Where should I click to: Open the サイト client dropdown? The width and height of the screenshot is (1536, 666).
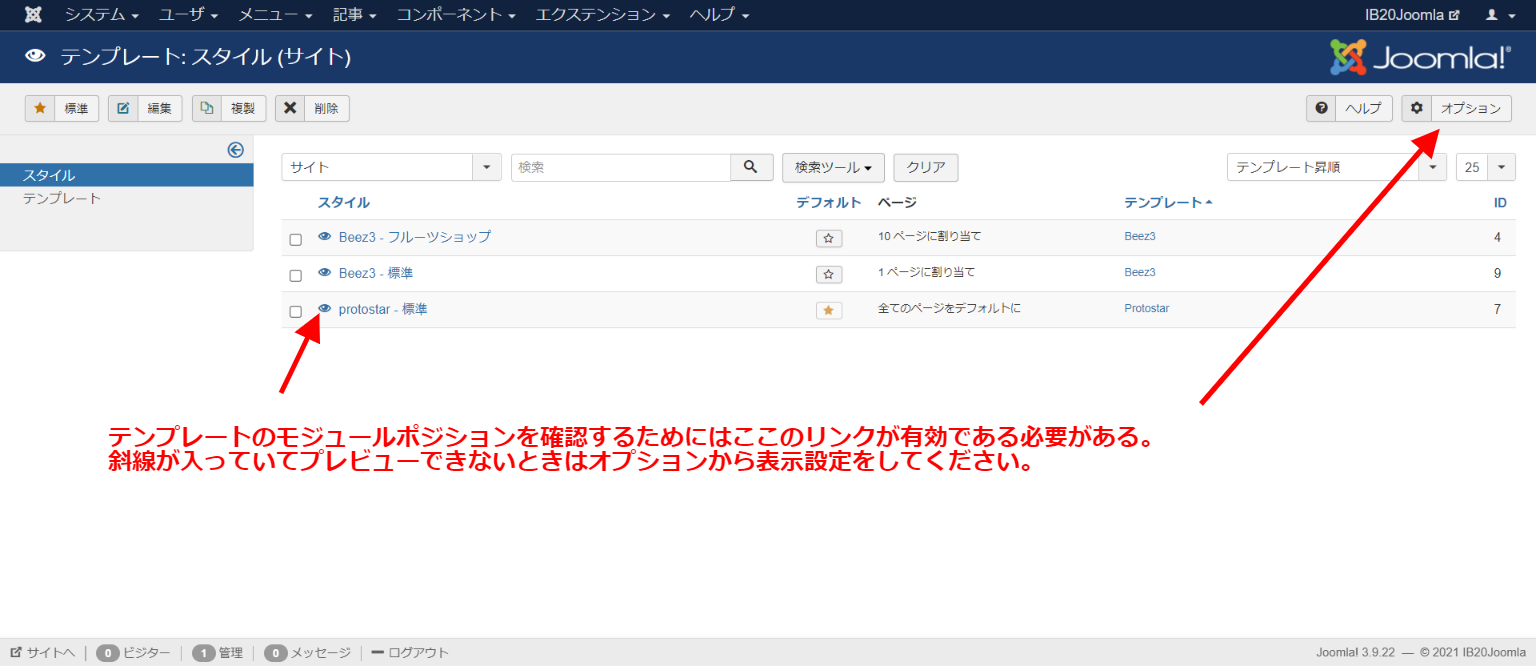[391, 167]
